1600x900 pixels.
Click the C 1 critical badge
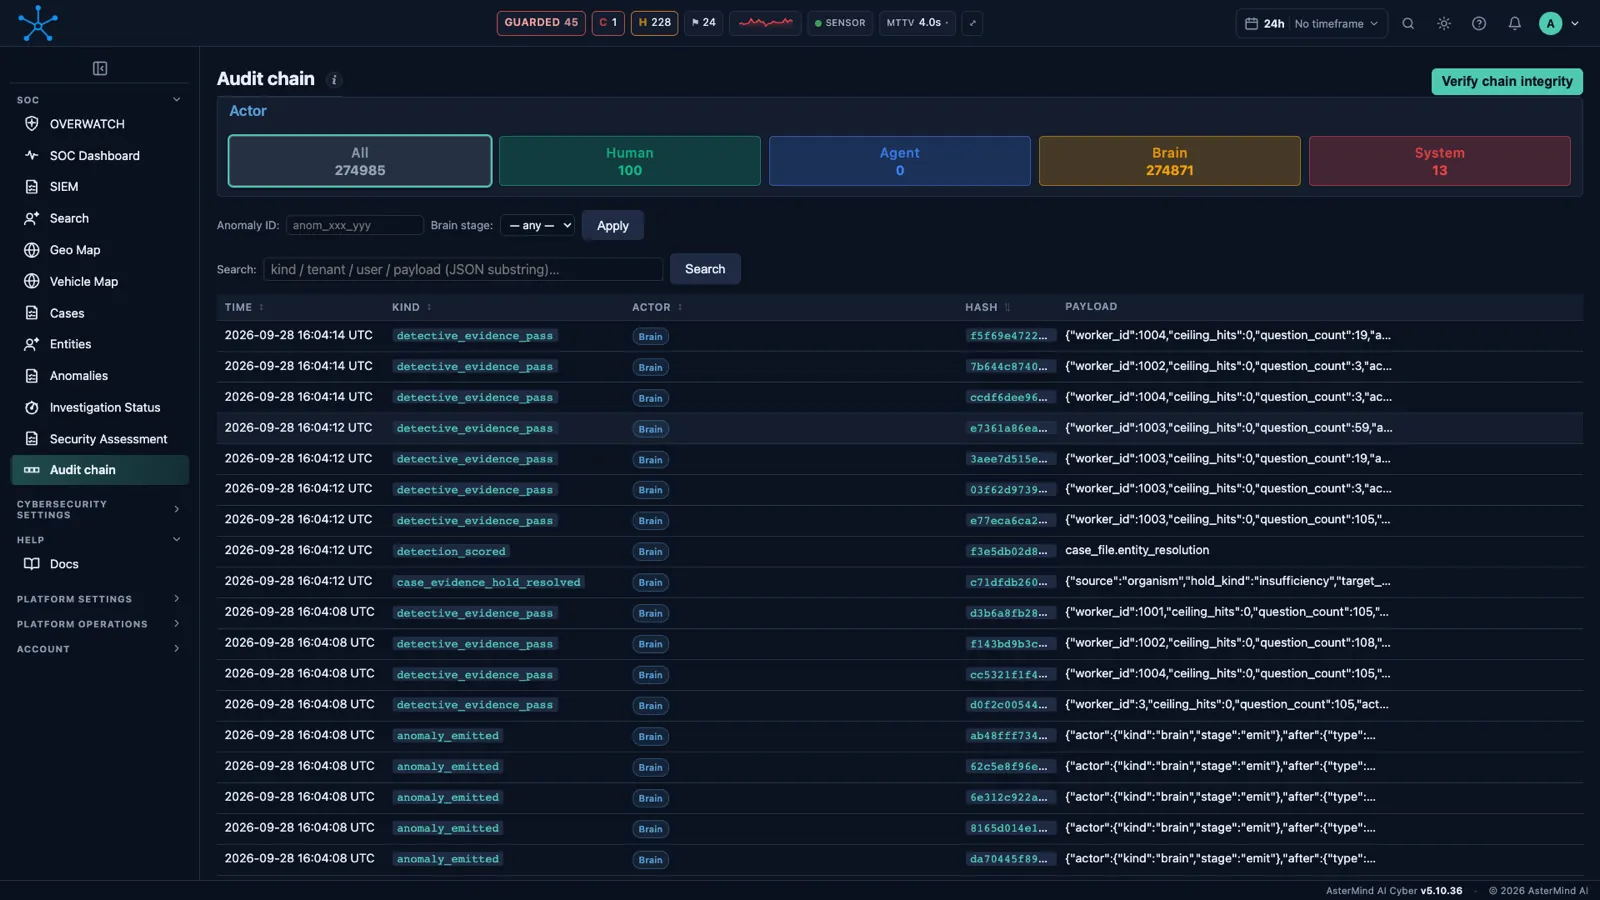point(608,23)
